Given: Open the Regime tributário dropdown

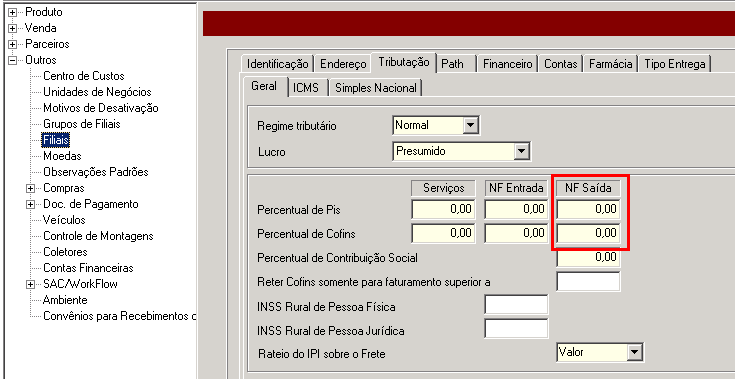Looking at the screenshot, I should 470,126.
